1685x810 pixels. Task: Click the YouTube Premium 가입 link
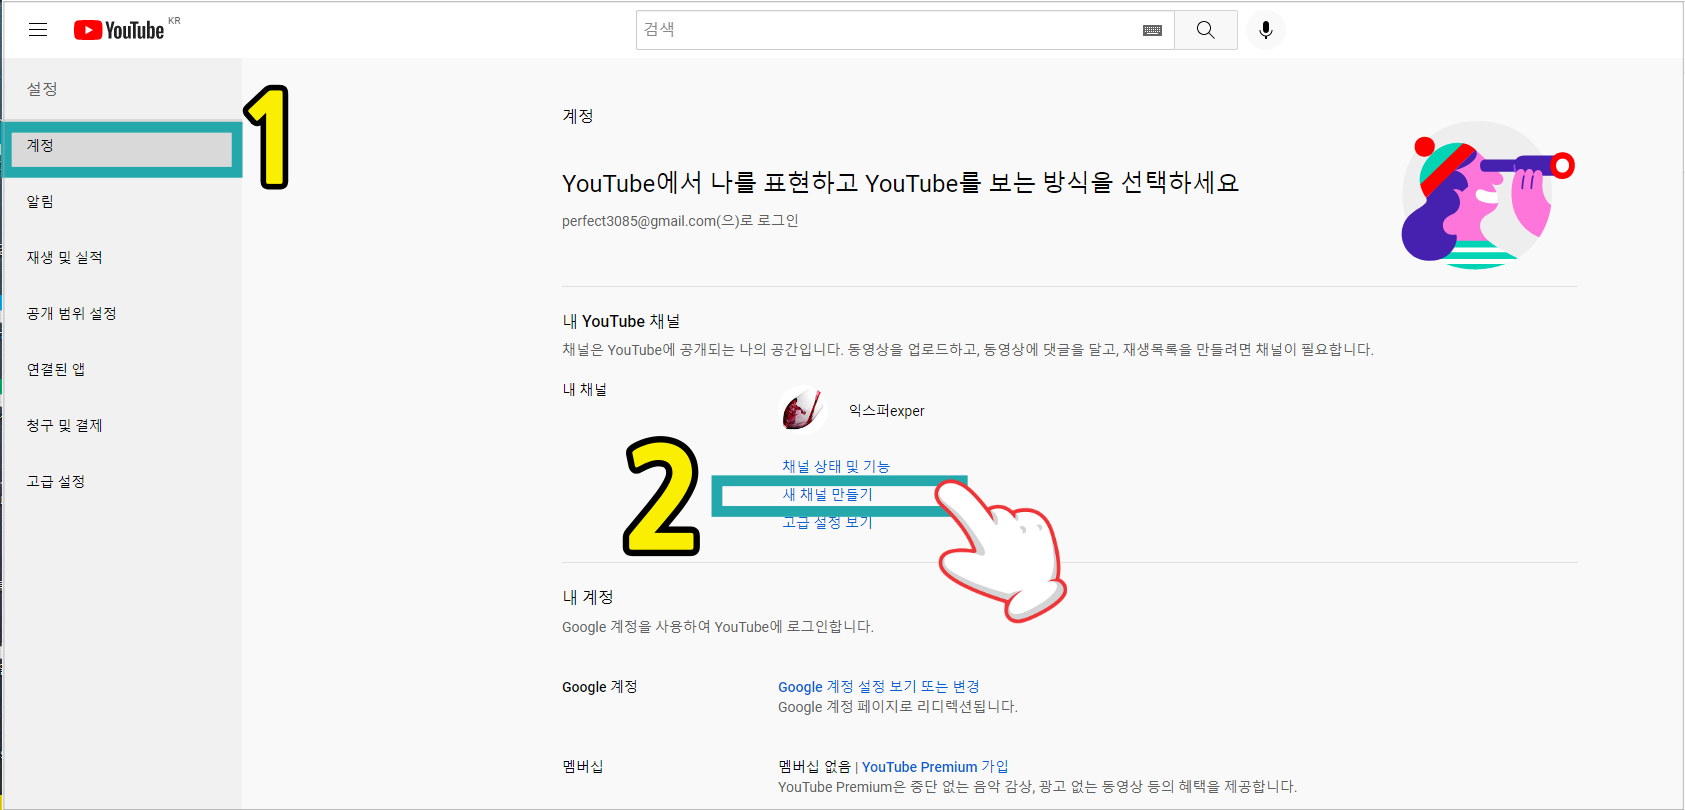(935, 767)
